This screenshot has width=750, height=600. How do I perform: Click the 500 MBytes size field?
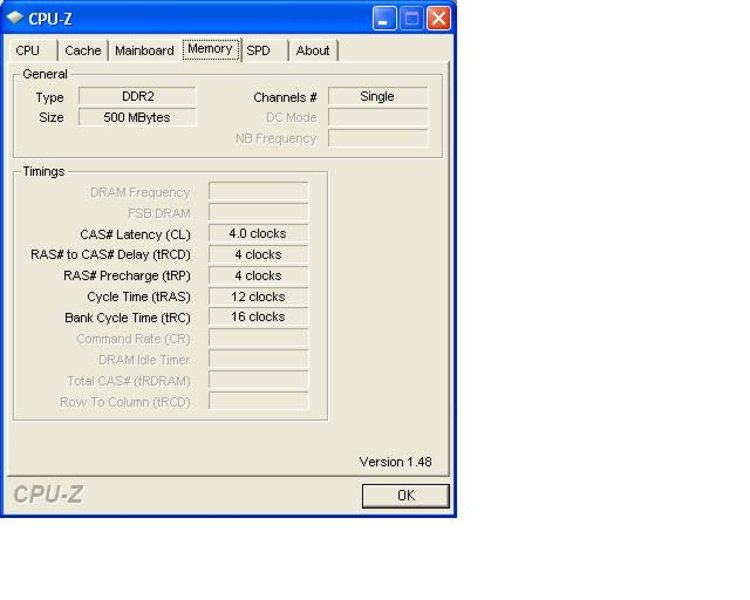(x=137, y=118)
